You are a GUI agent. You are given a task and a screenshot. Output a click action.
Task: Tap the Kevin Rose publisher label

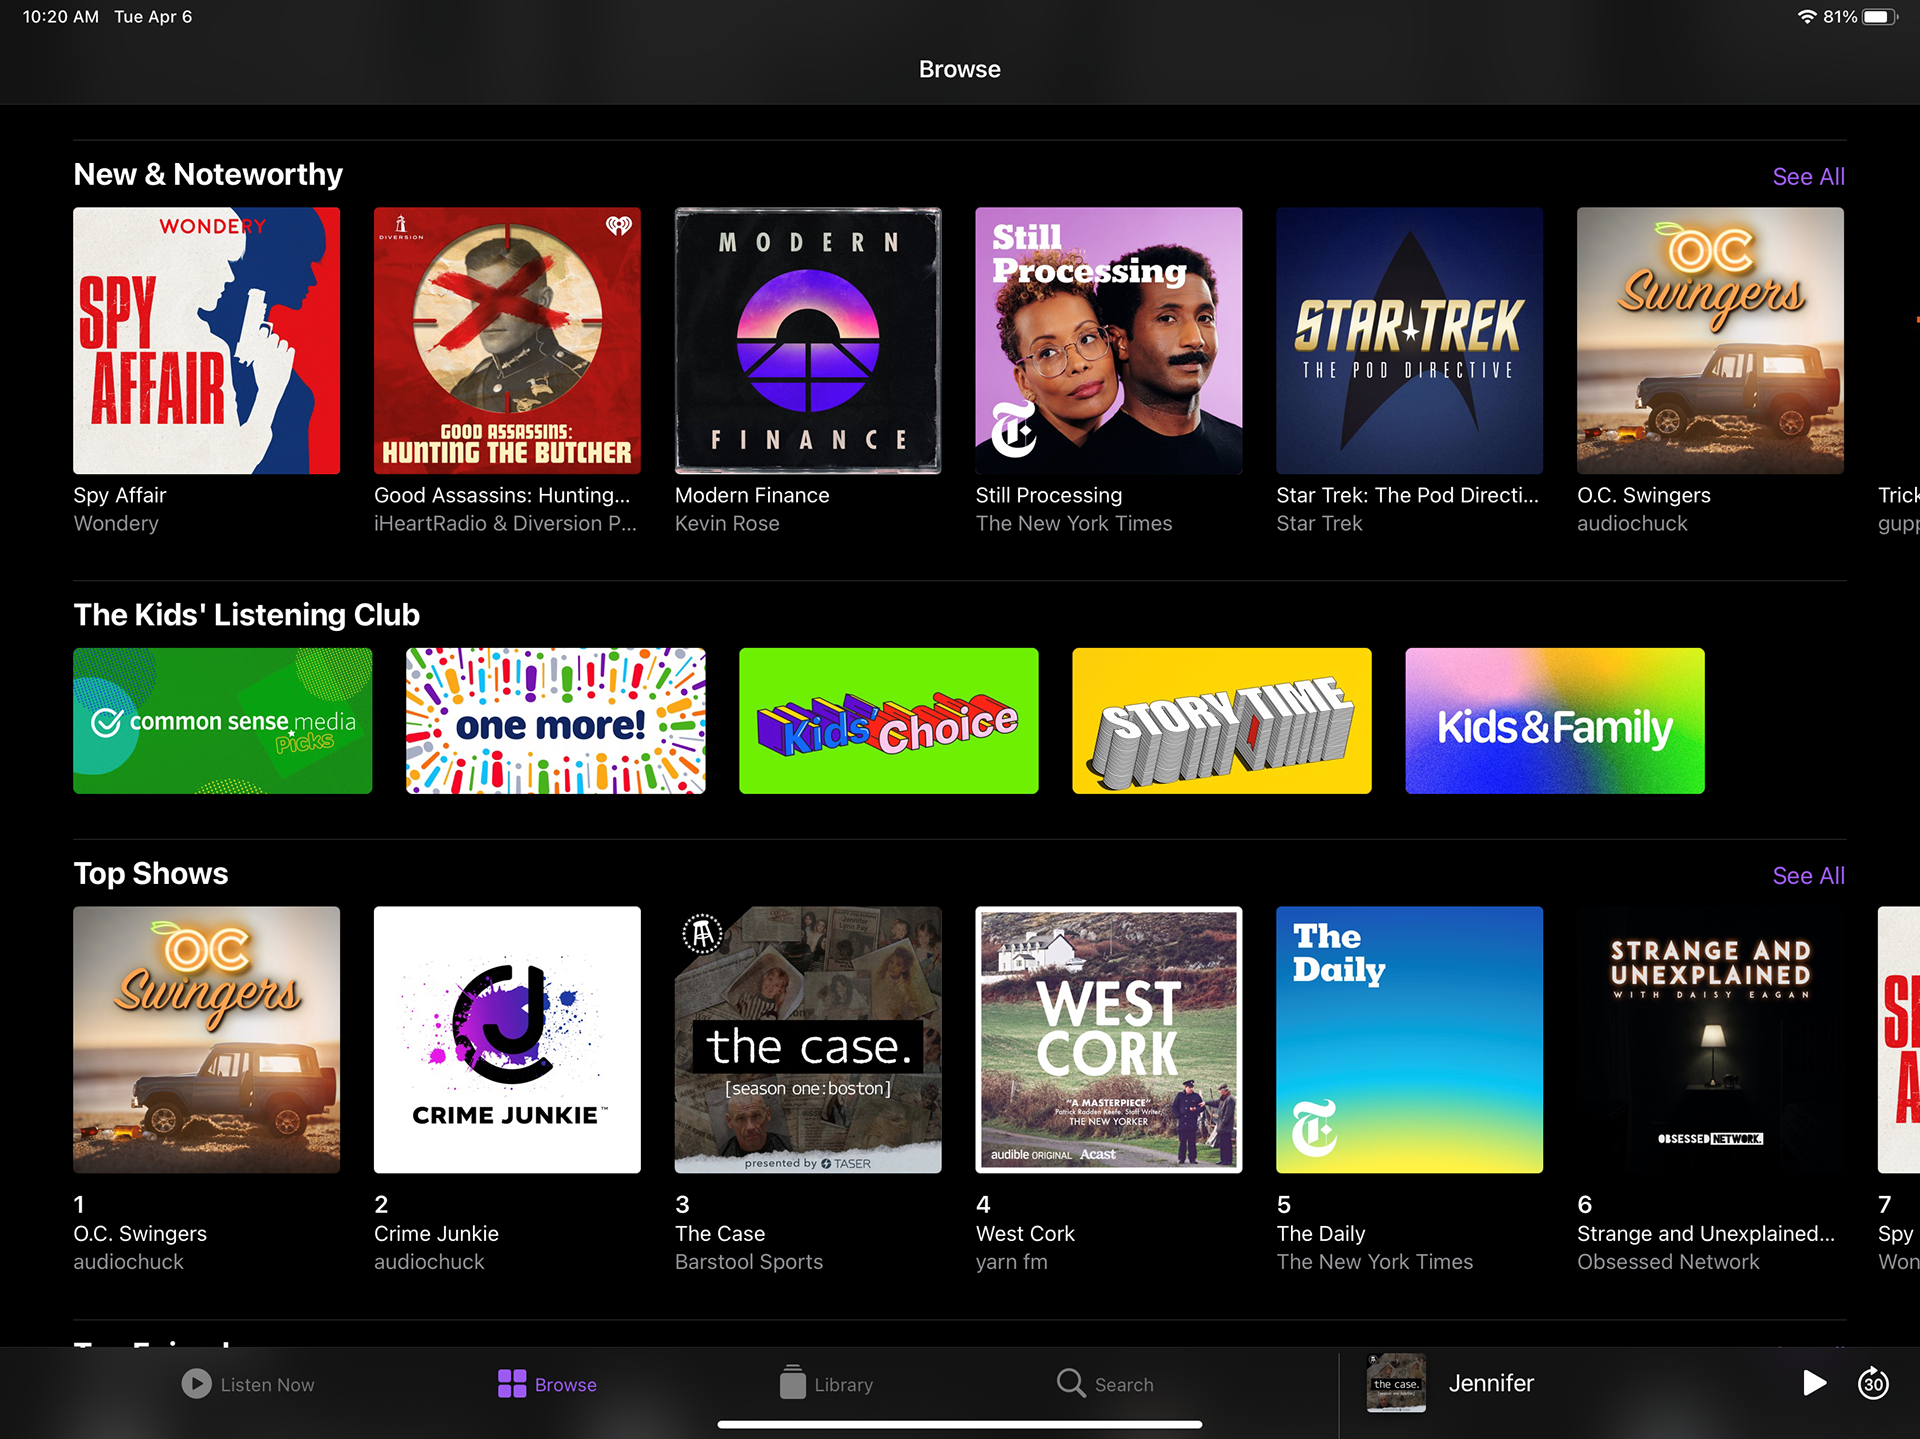pos(727,523)
